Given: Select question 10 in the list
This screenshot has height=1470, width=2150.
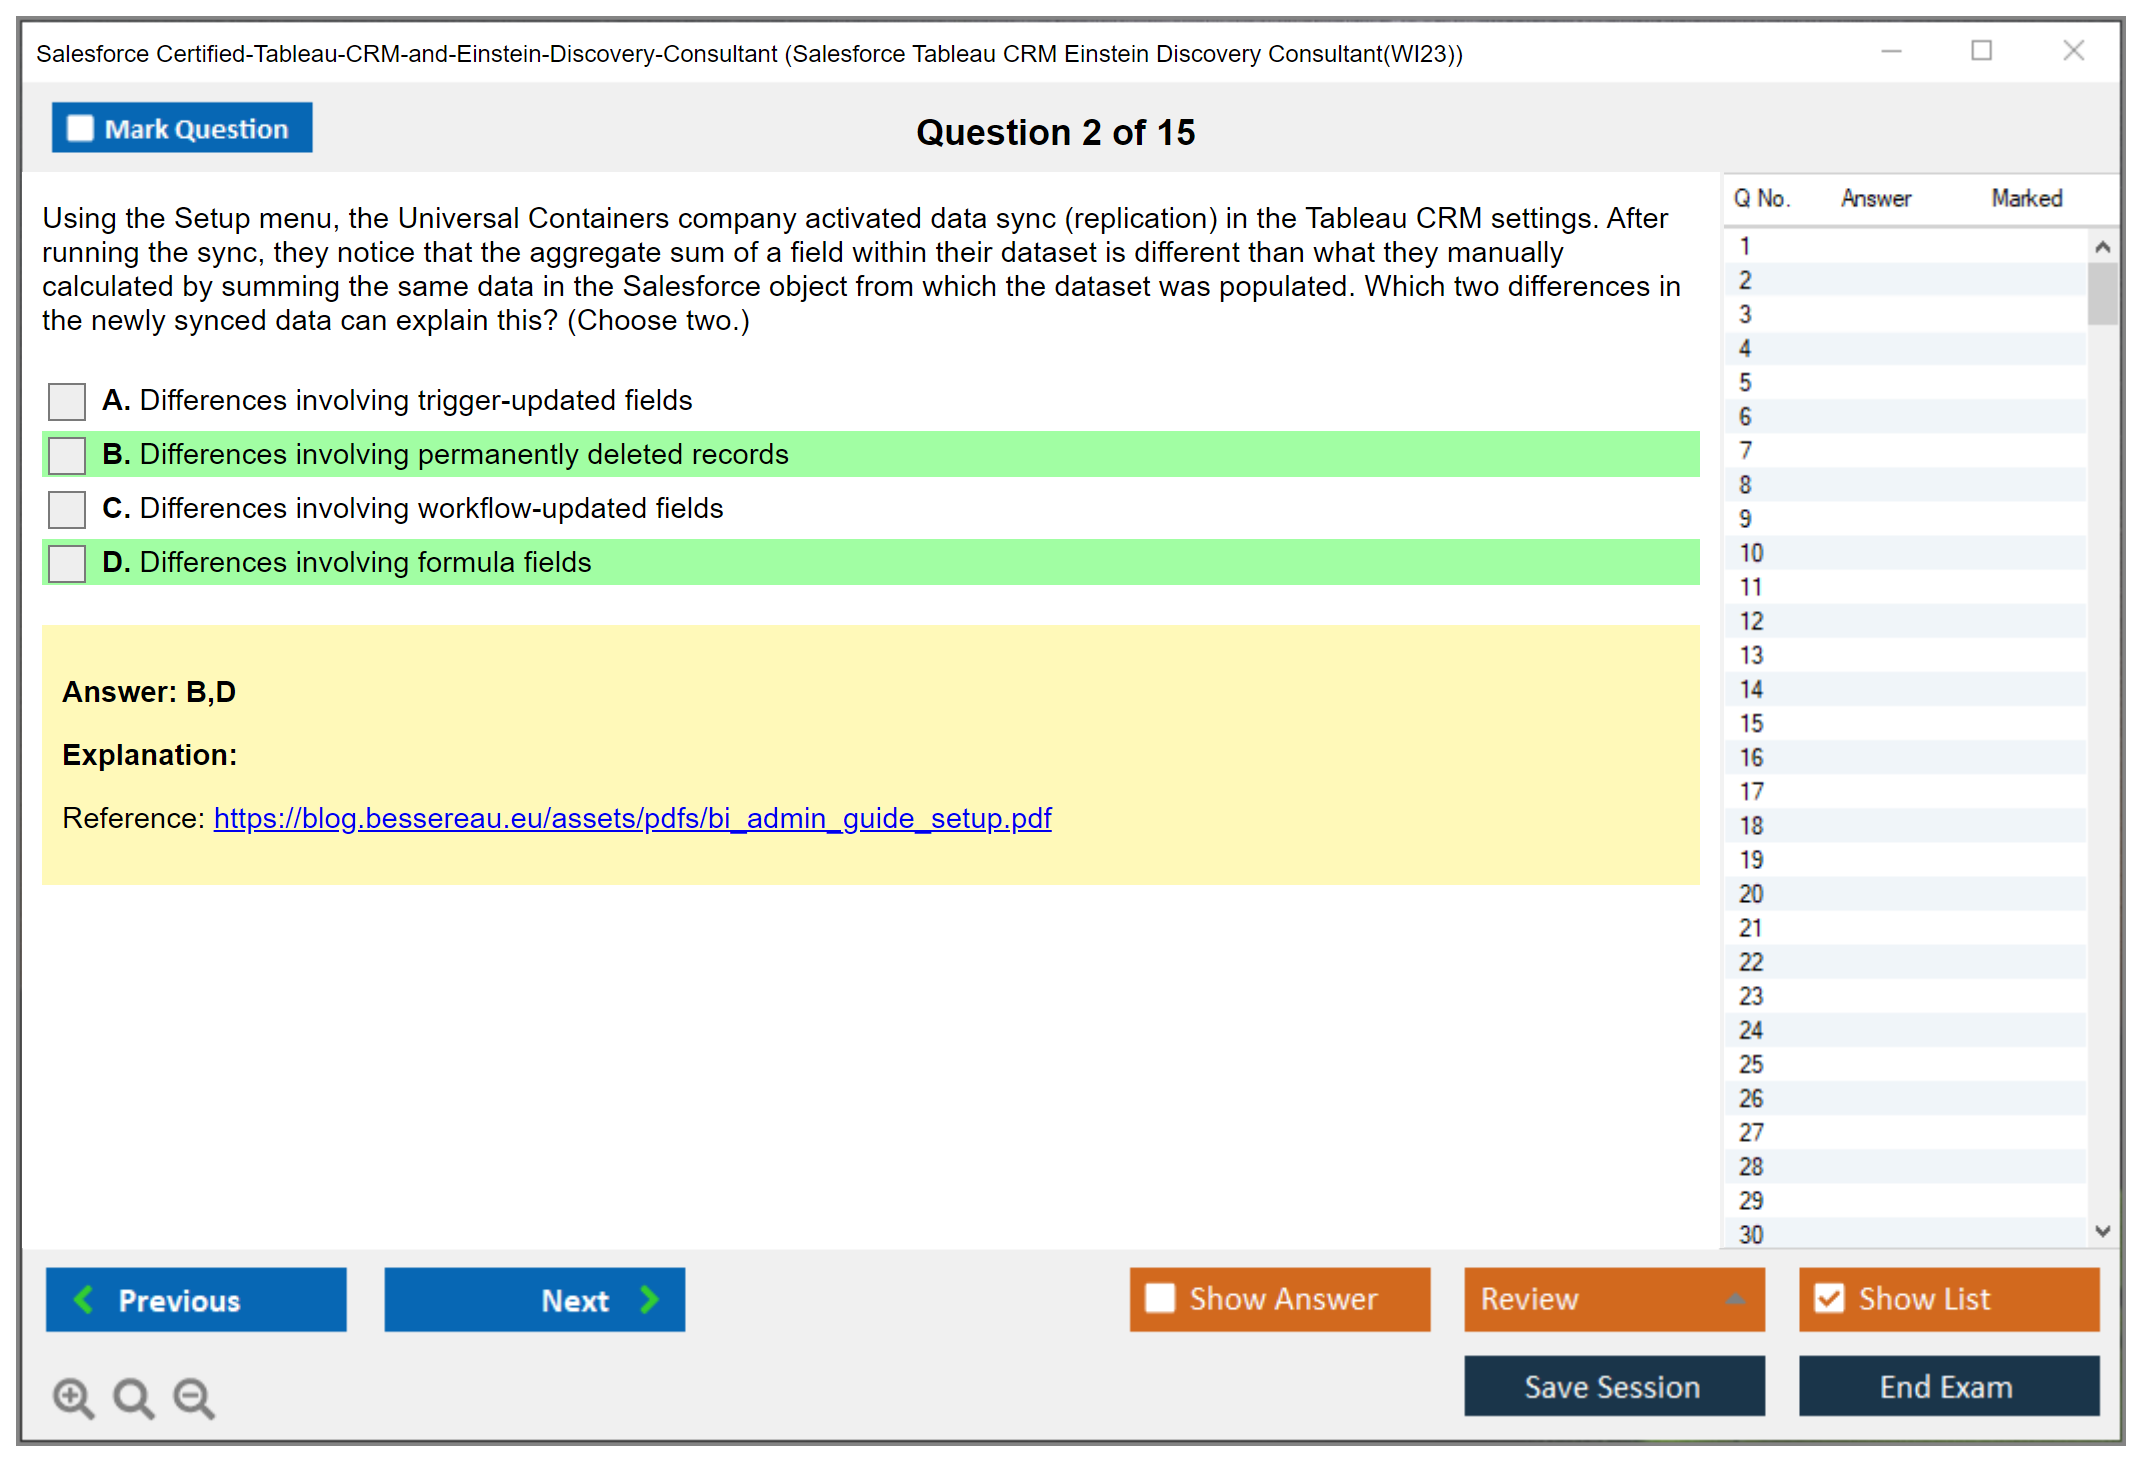Looking at the screenshot, I should click(x=1752, y=553).
